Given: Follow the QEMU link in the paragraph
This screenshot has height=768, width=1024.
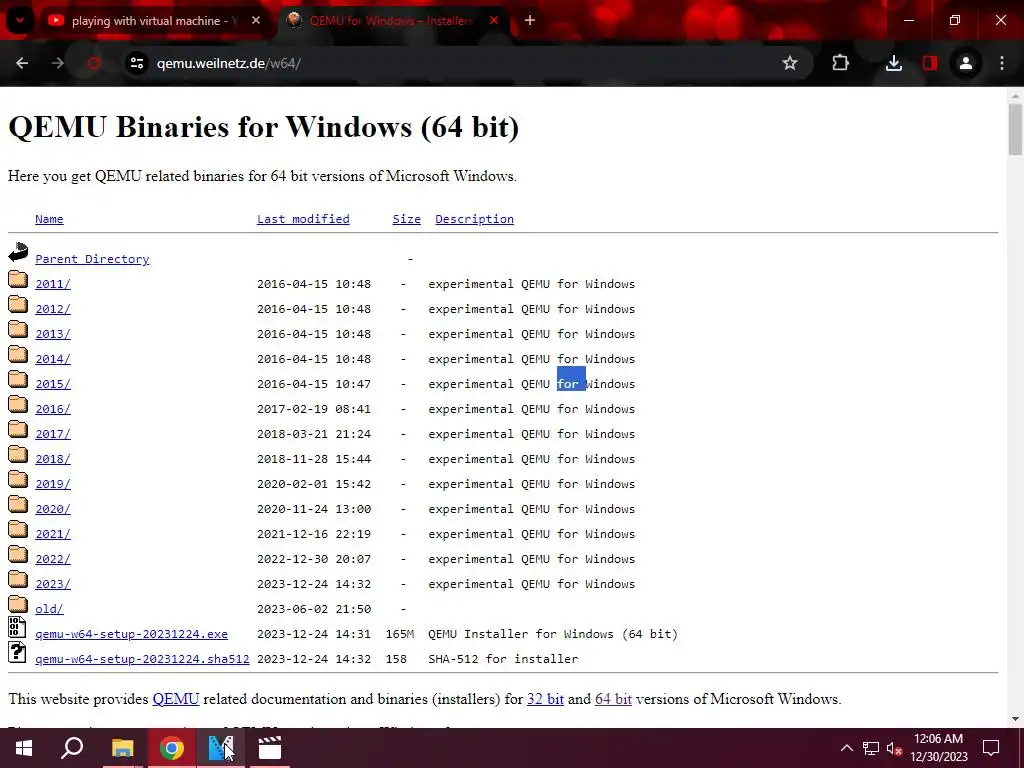Looking at the screenshot, I should click(176, 699).
